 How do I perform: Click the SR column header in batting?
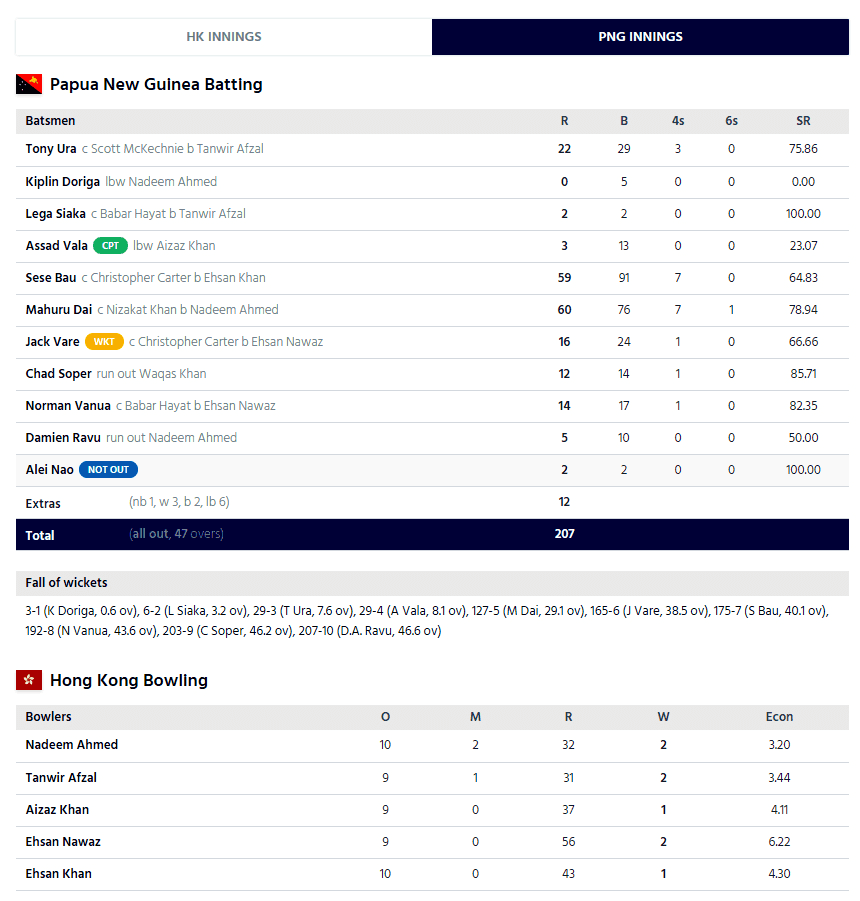click(803, 121)
